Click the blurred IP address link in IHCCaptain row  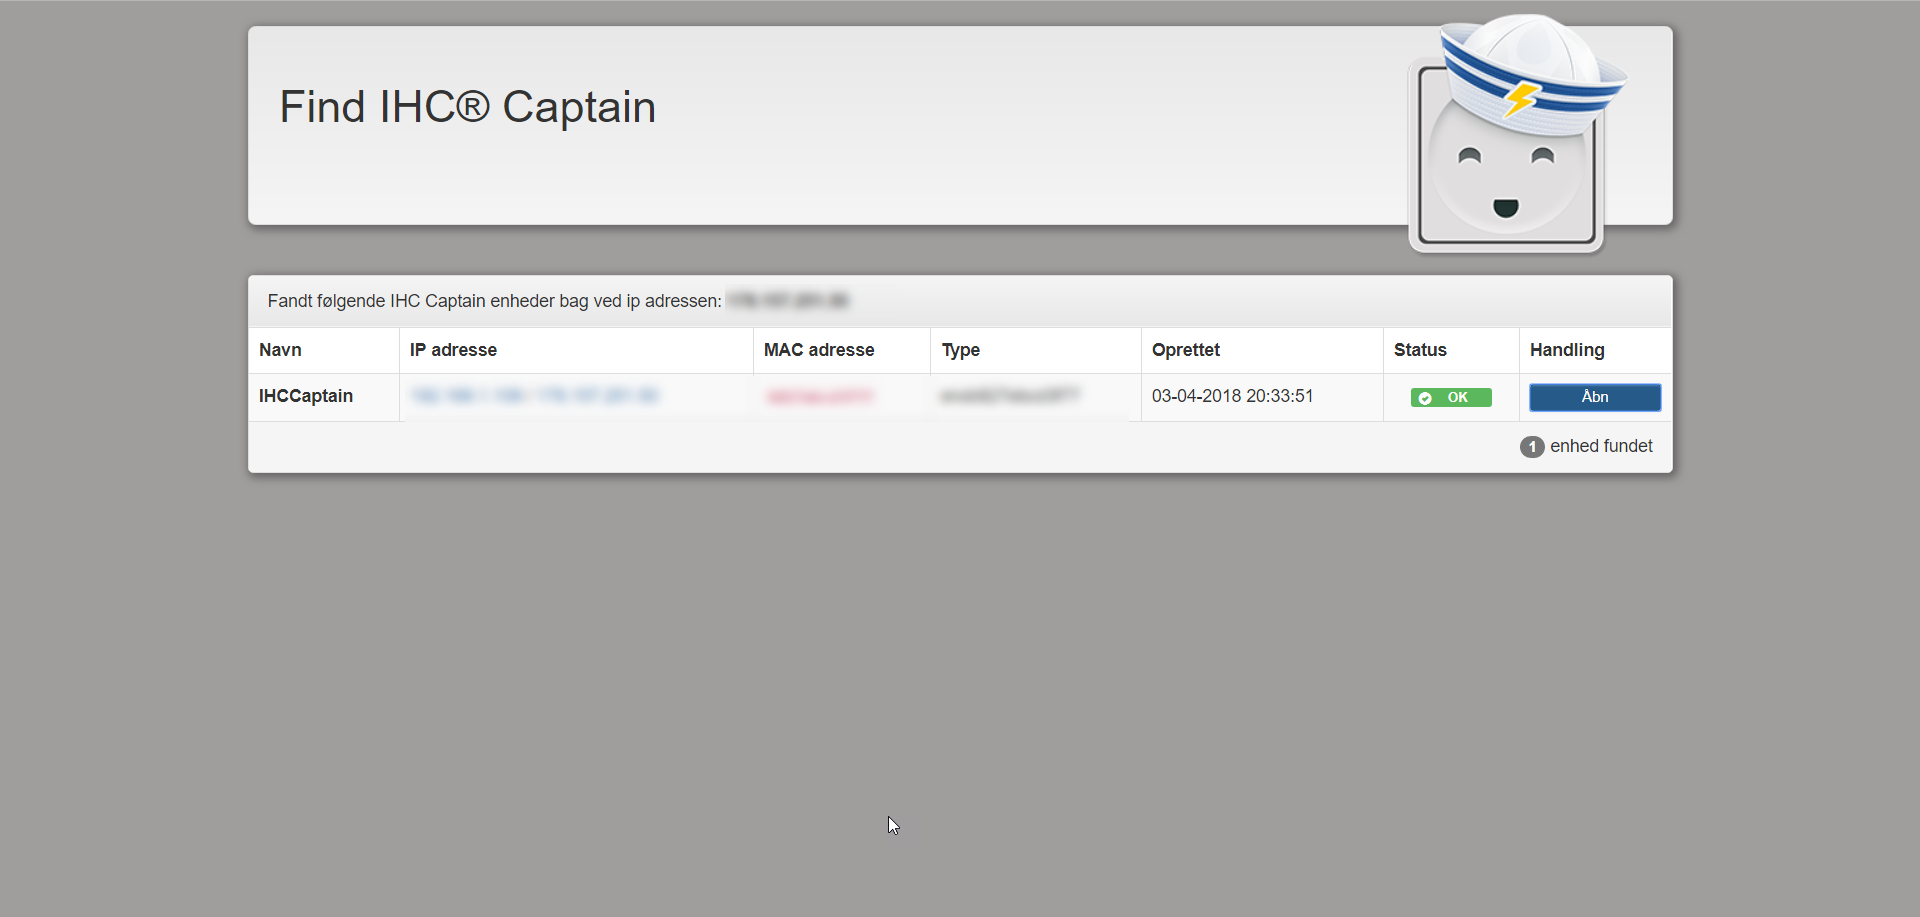pos(535,396)
